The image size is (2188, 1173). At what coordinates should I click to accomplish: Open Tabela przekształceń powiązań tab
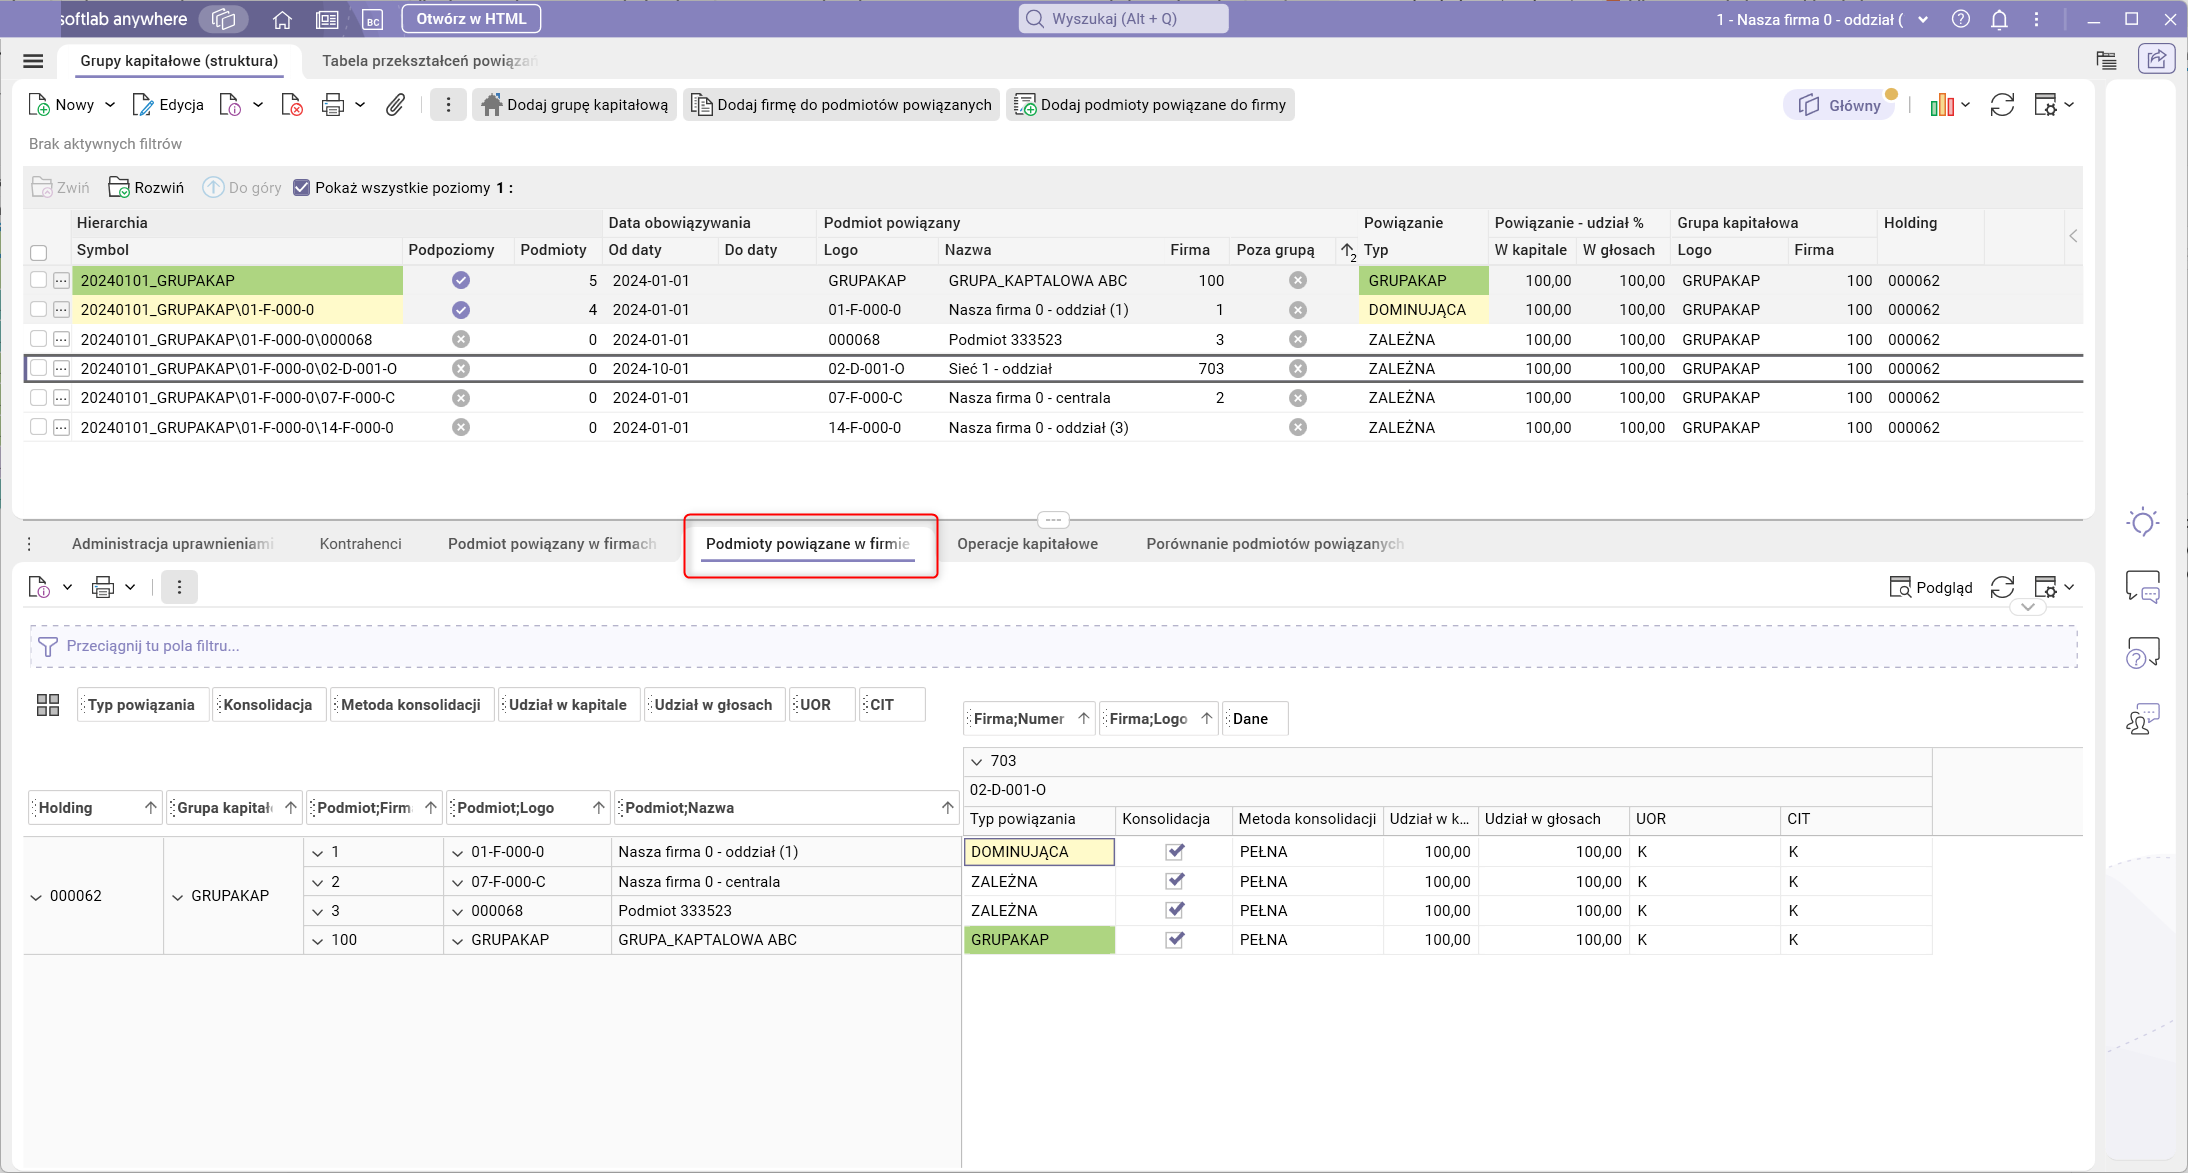(x=429, y=61)
